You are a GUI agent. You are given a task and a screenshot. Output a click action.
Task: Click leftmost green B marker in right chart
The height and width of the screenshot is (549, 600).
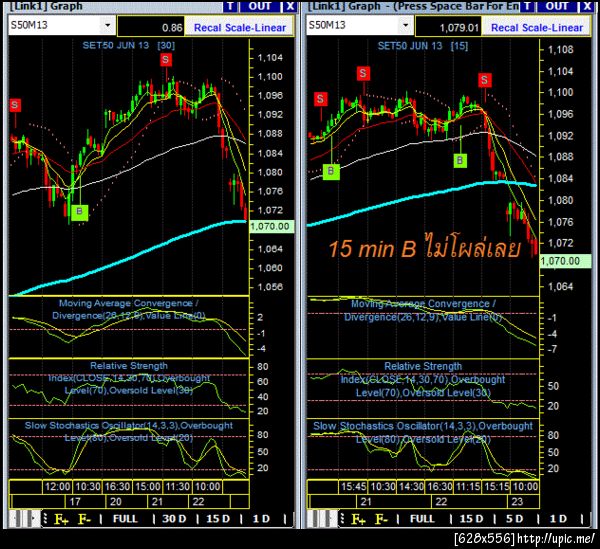[331, 171]
